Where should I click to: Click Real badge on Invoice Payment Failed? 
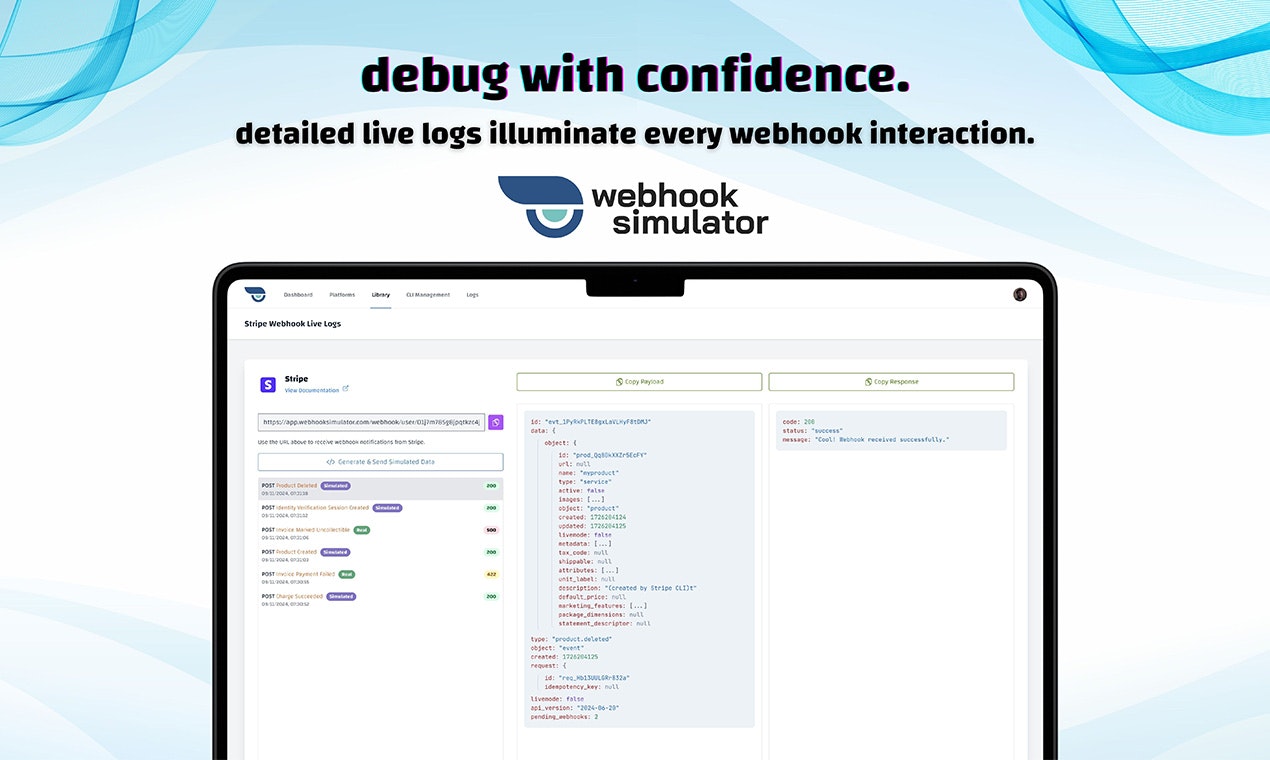pyautogui.click(x=346, y=574)
